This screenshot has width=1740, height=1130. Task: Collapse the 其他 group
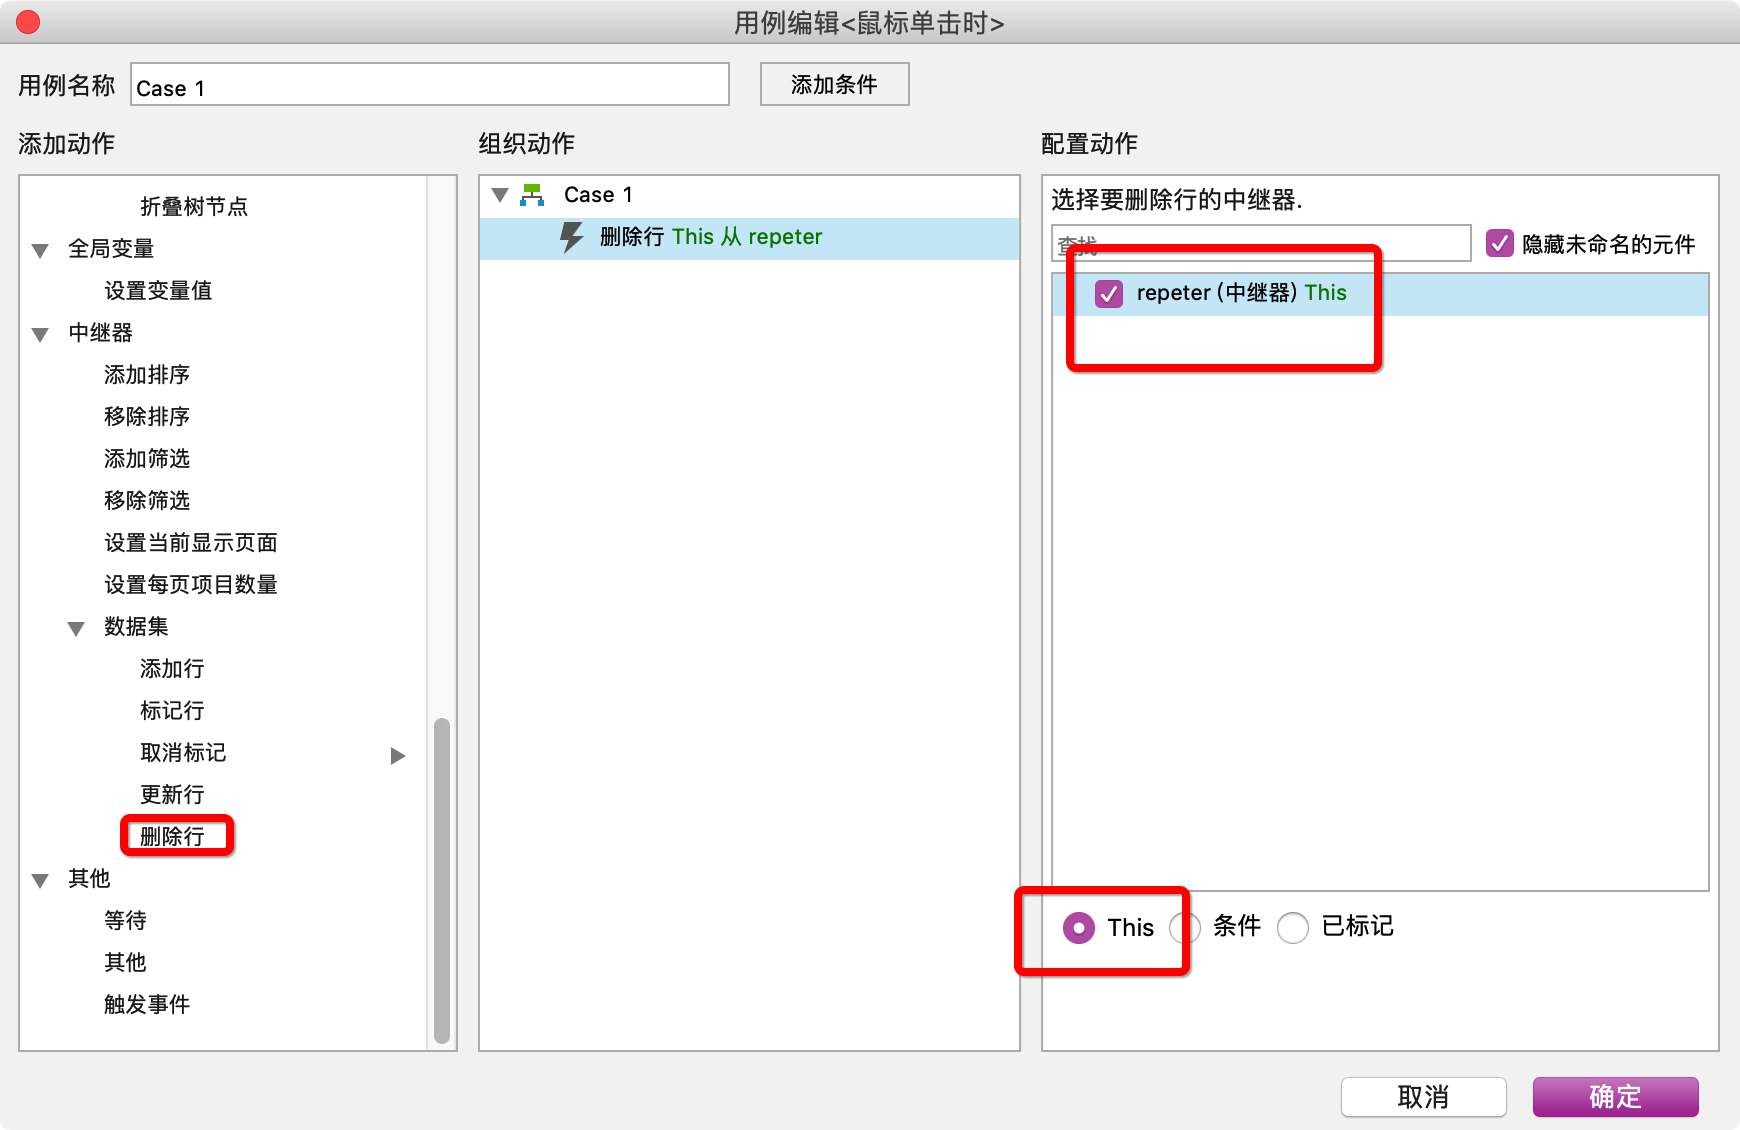[x=40, y=880]
